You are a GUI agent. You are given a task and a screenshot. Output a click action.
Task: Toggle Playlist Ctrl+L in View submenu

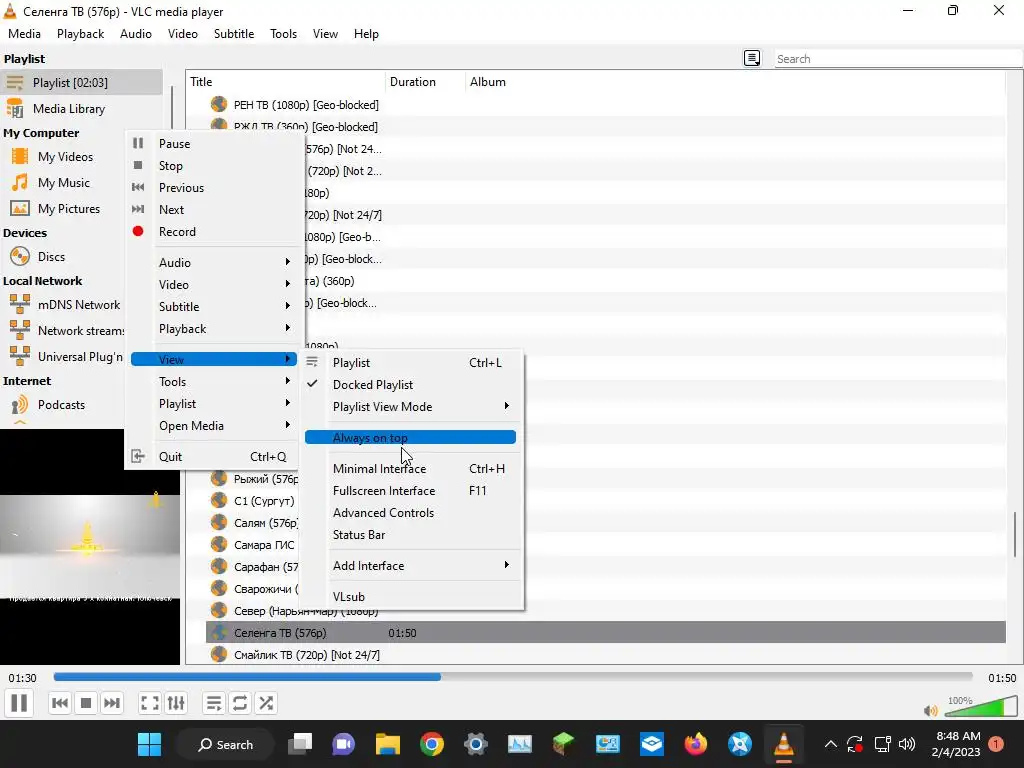coord(411,362)
